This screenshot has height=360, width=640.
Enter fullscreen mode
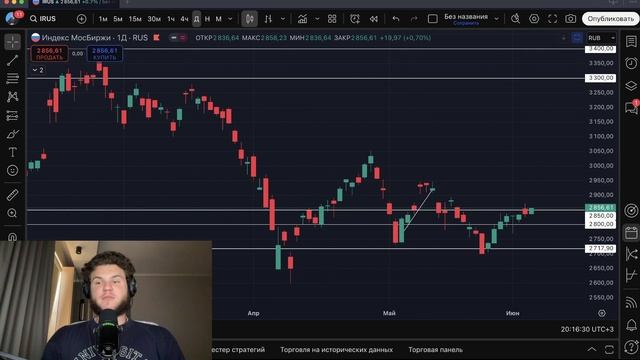click(x=552, y=19)
